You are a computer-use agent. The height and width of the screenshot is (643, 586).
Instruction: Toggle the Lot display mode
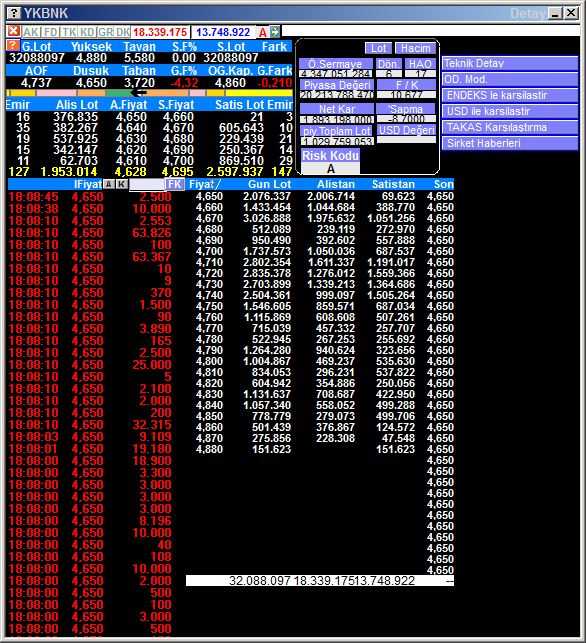click(x=378, y=48)
